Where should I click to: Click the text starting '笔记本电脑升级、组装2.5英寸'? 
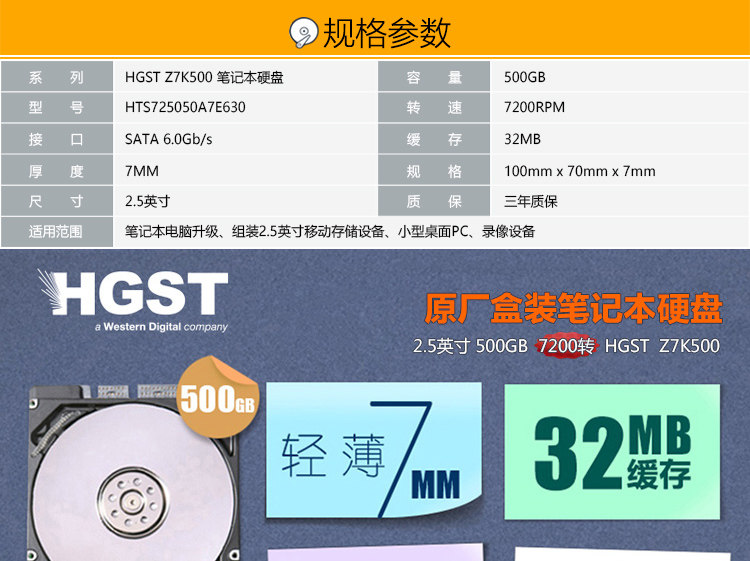(x=330, y=232)
